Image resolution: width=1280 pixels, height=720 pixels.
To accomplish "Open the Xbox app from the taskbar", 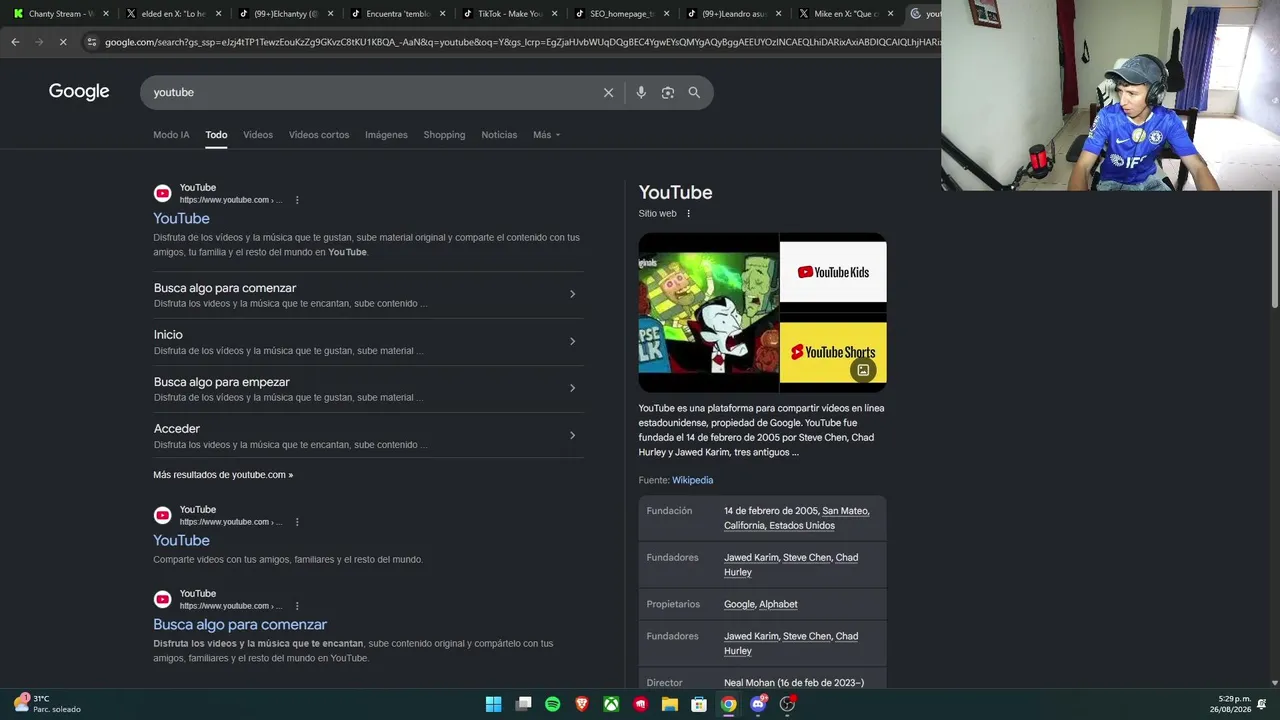I will [x=611, y=704].
